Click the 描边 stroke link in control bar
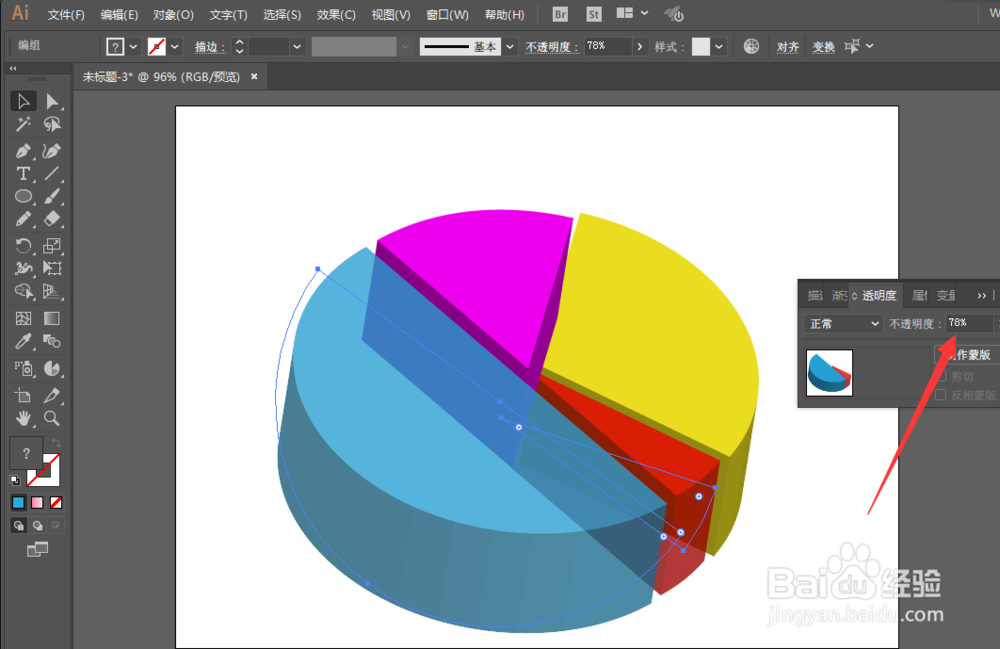Screen dimensions: 1000x649 tap(209, 47)
